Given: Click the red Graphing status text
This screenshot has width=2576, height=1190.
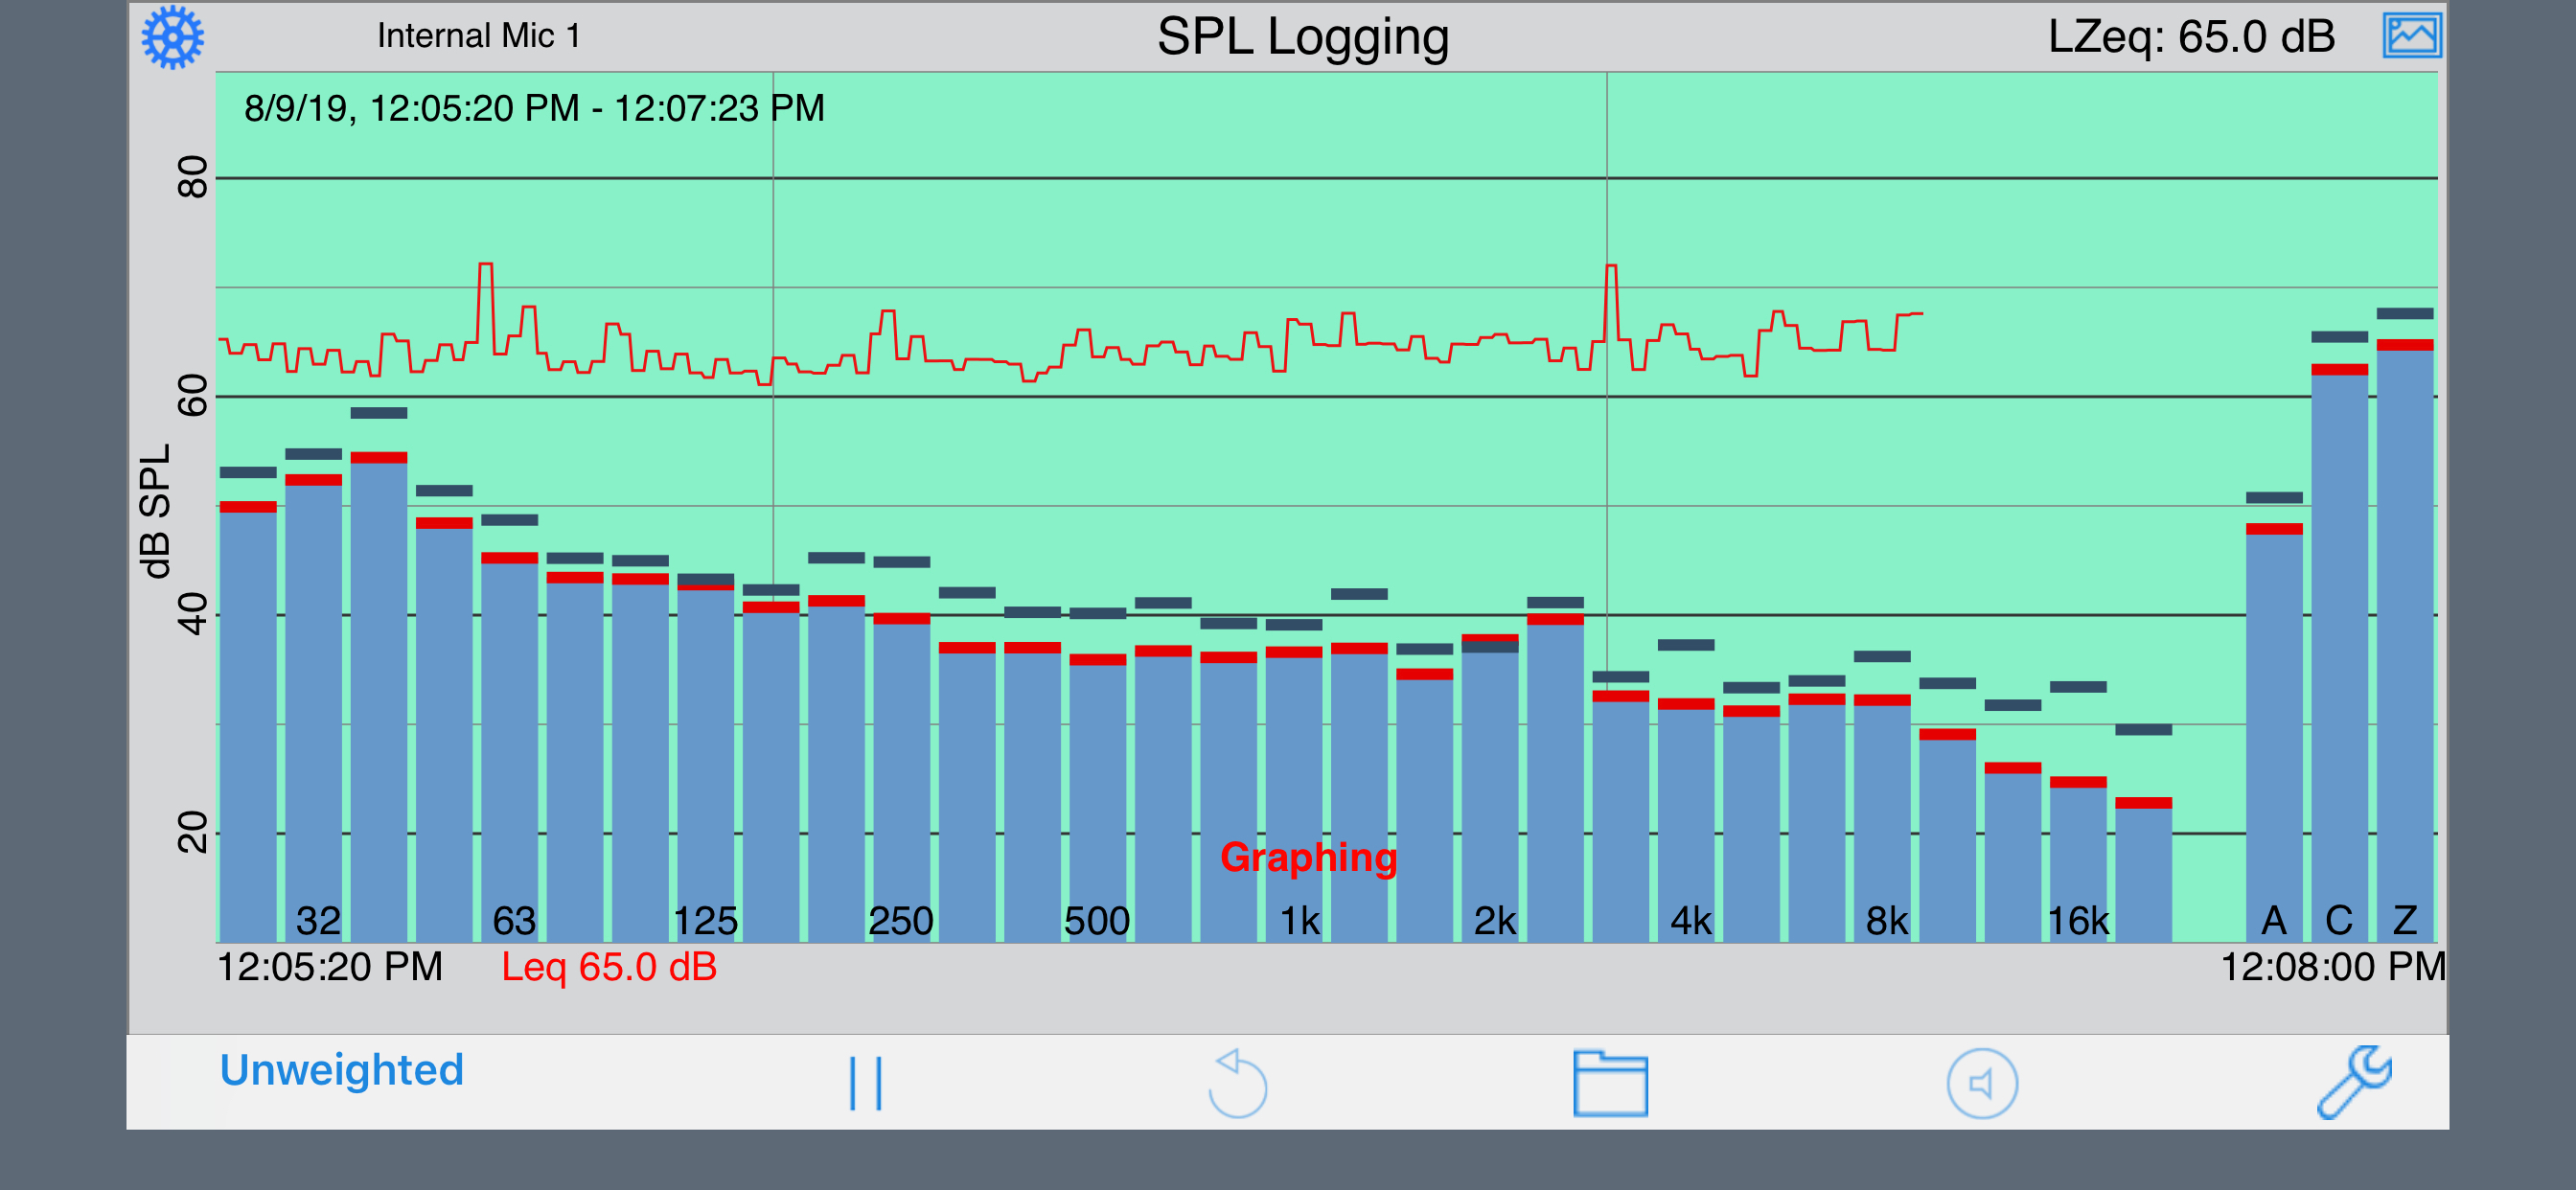Looking at the screenshot, I should (x=1308, y=858).
